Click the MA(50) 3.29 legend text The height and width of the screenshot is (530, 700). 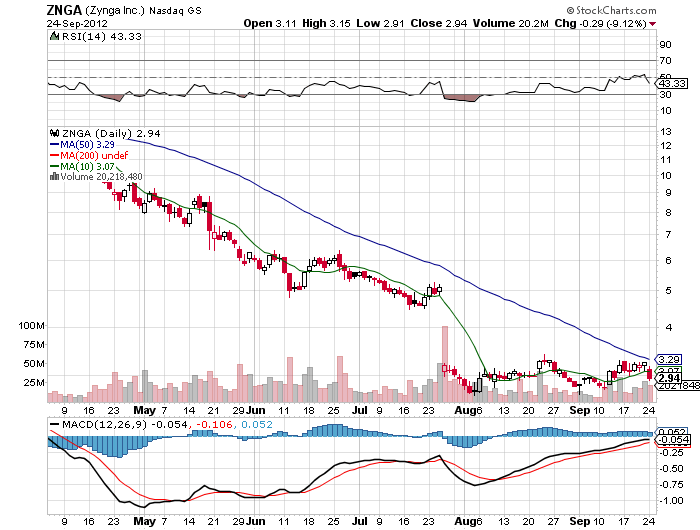click(x=88, y=145)
